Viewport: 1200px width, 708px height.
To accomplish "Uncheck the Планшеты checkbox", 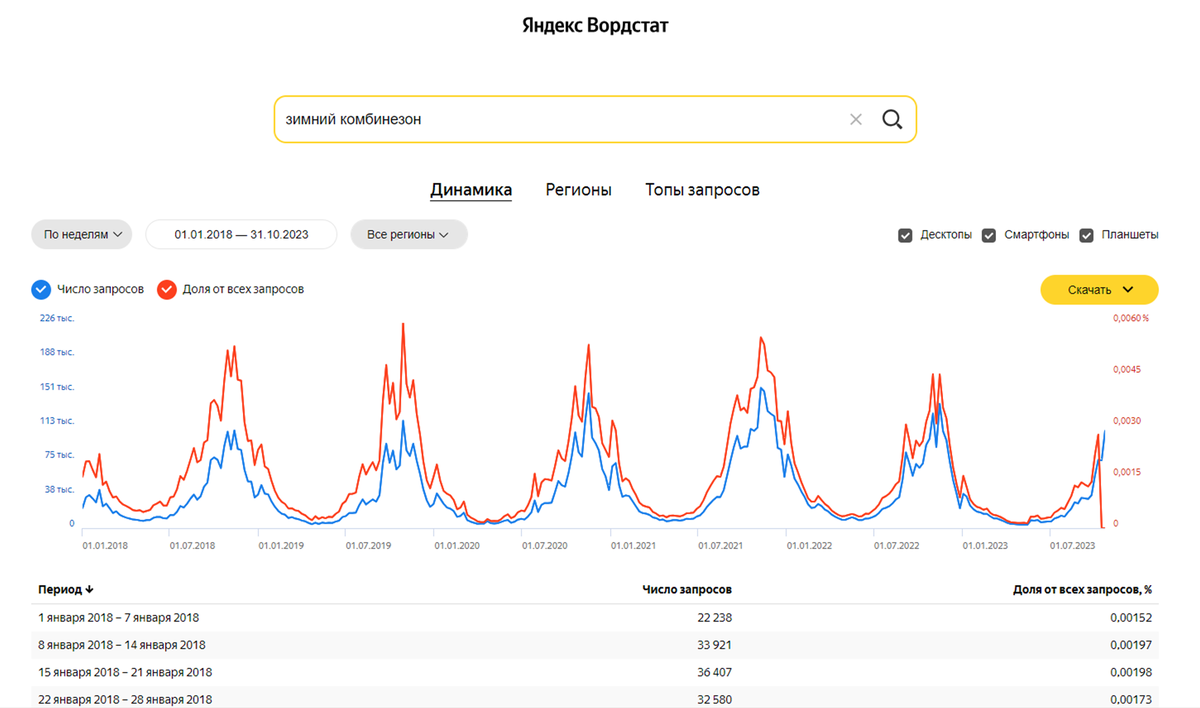I will pyautogui.click(x=1087, y=235).
